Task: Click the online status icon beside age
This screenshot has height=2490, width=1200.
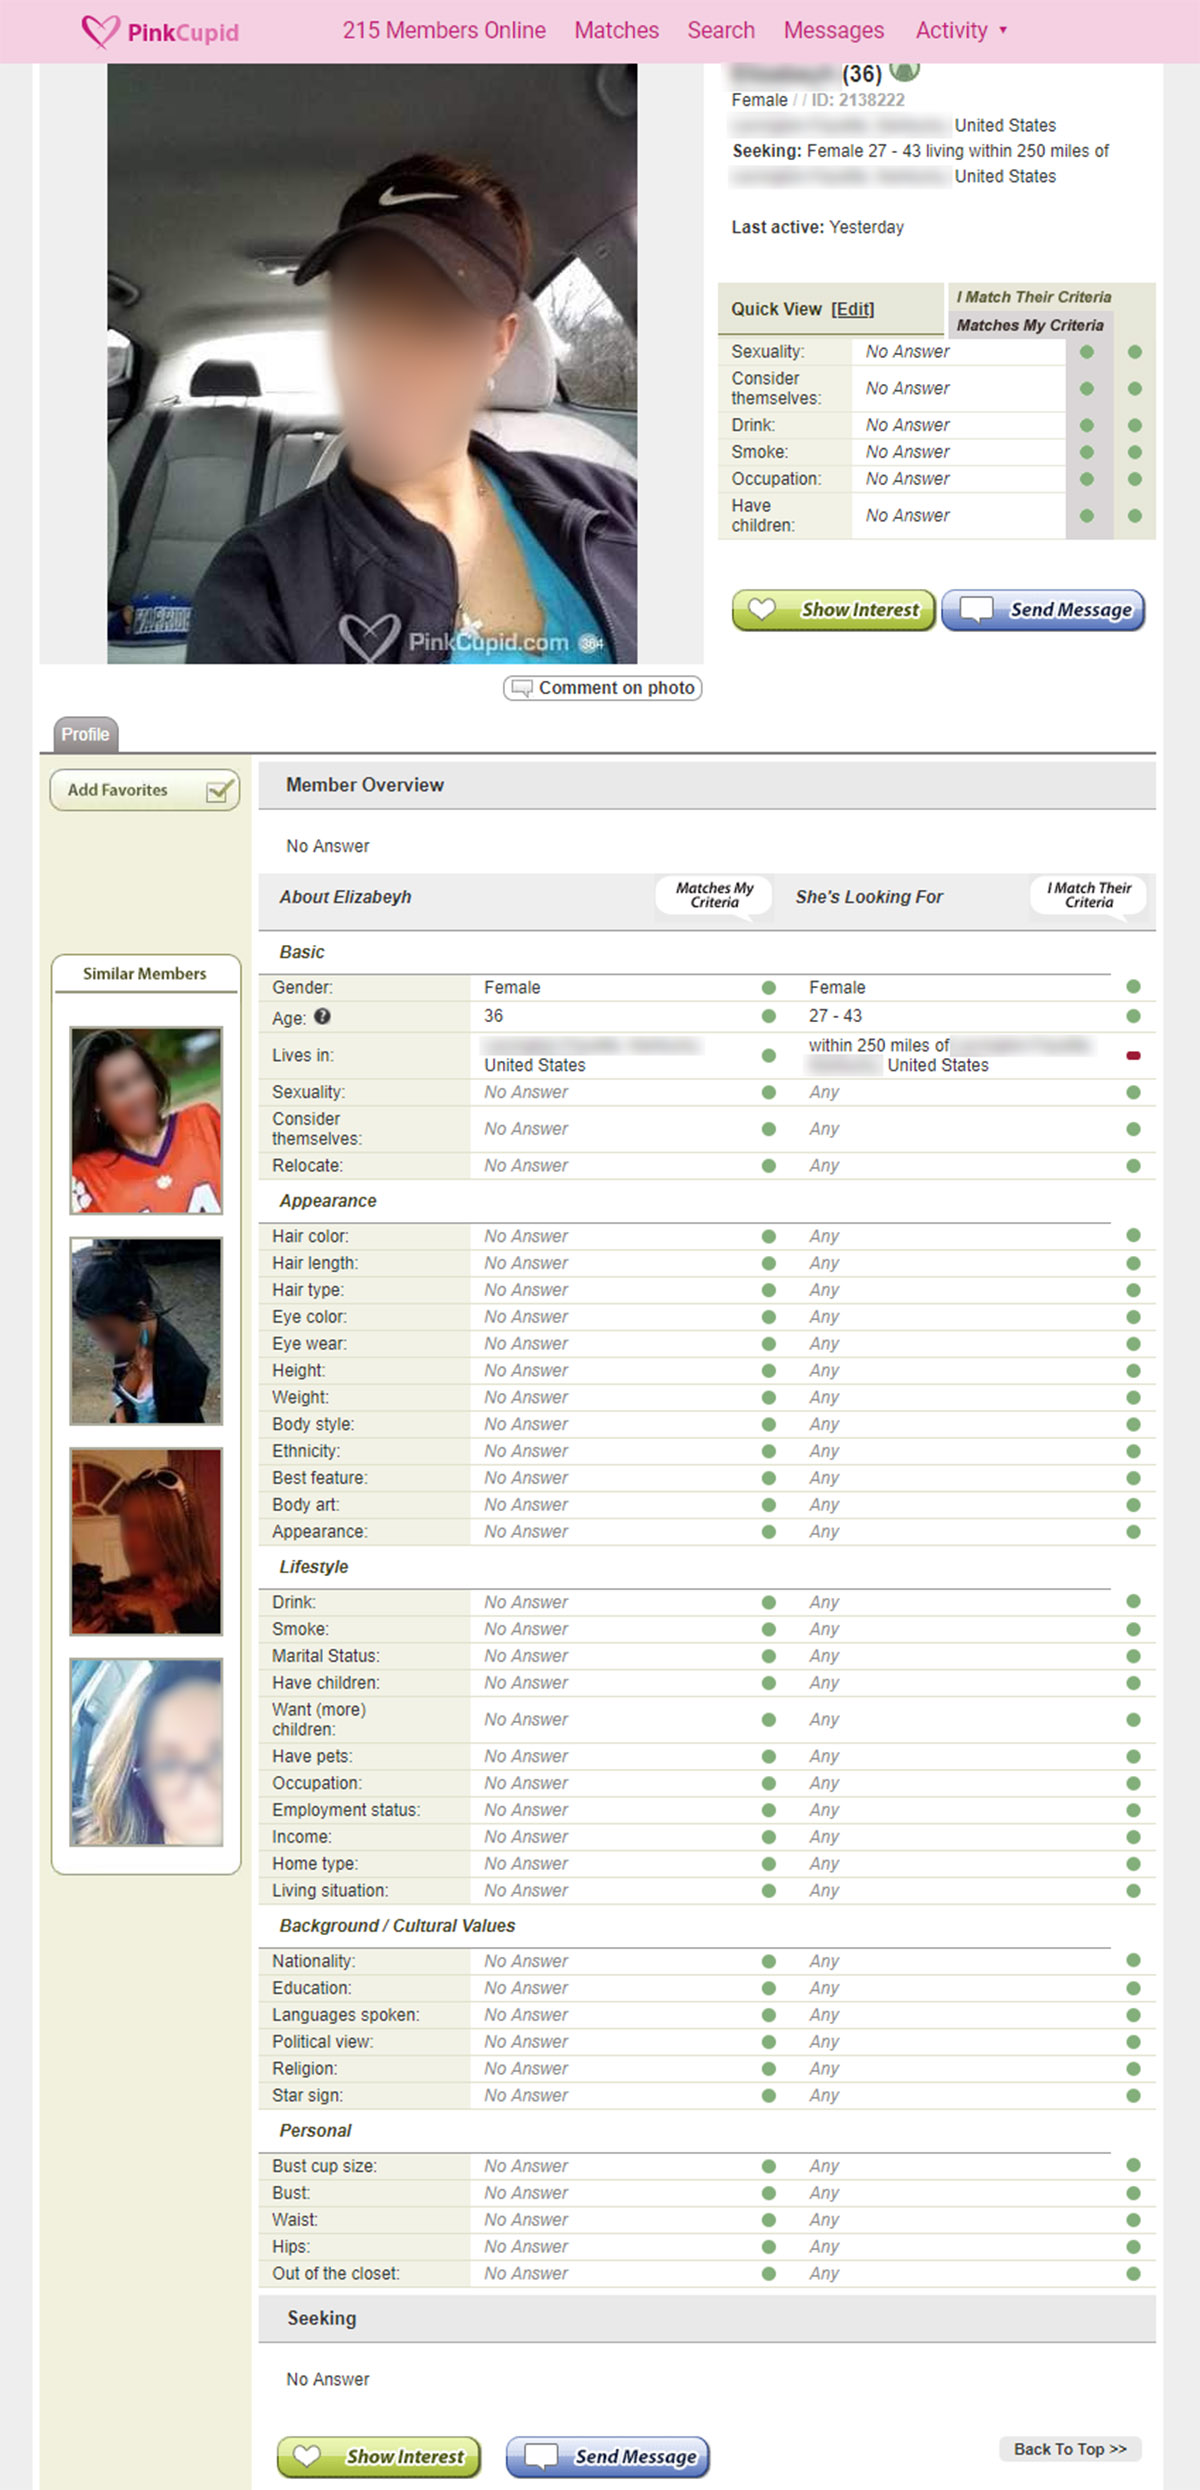Action: coord(904,70)
